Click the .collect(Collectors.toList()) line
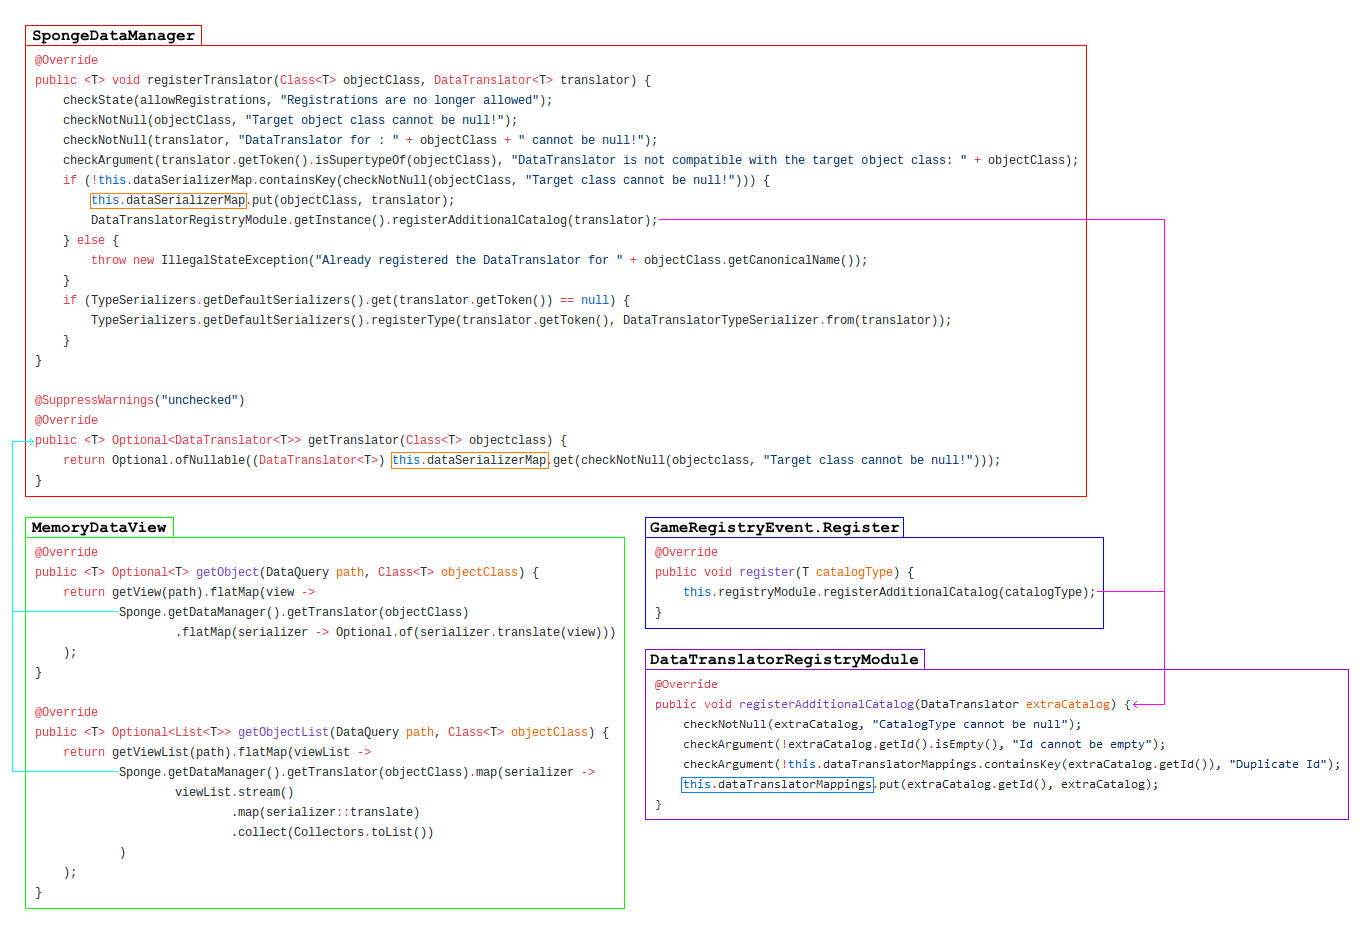 (x=333, y=832)
